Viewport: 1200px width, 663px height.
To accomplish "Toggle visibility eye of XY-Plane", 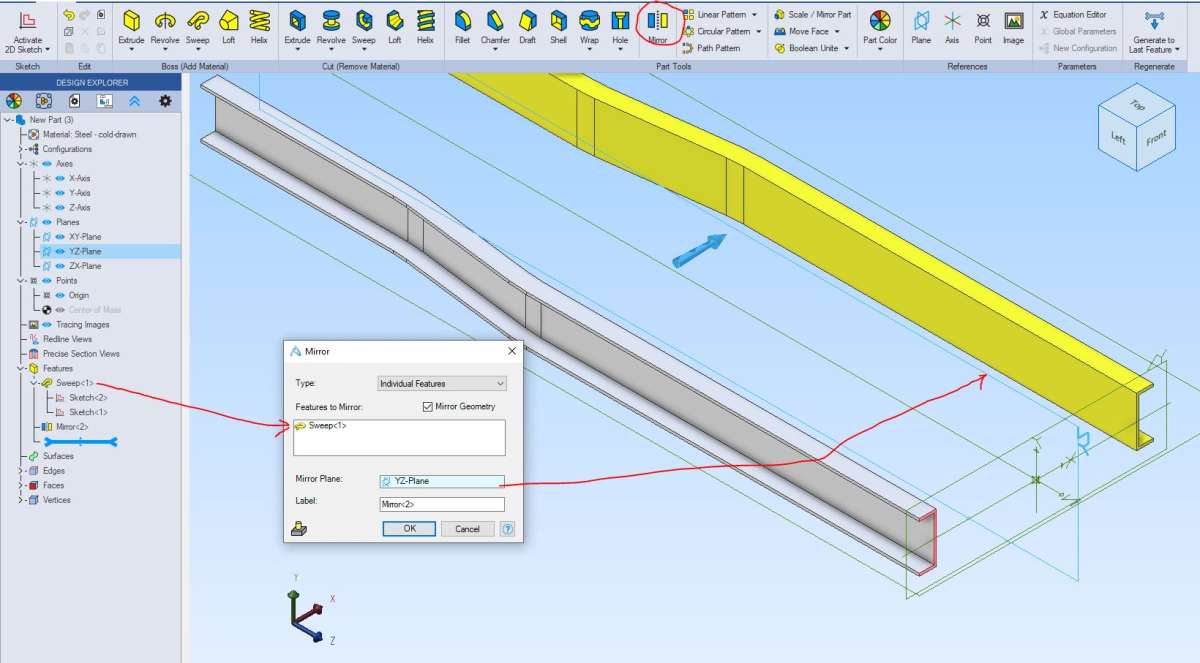I will [59, 237].
